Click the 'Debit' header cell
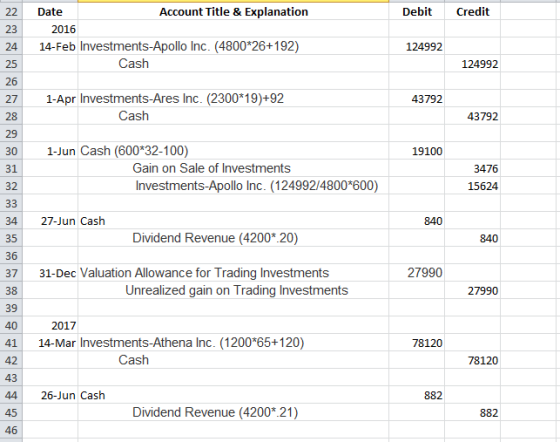Image resolution: width=560 pixels, height=442 pixels. 417,12
